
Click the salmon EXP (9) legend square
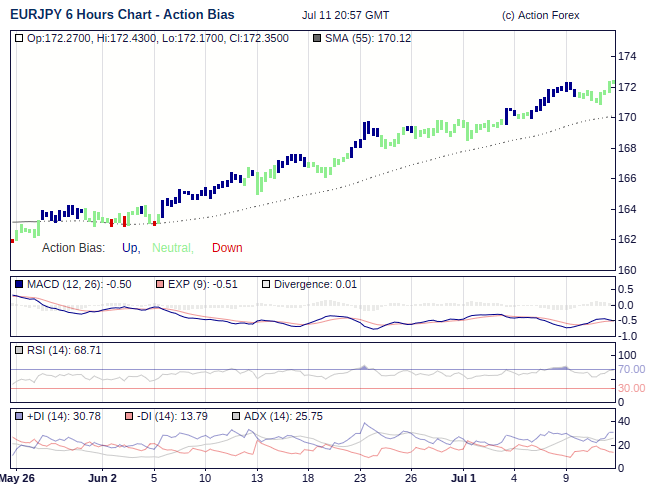click(160, 285)
